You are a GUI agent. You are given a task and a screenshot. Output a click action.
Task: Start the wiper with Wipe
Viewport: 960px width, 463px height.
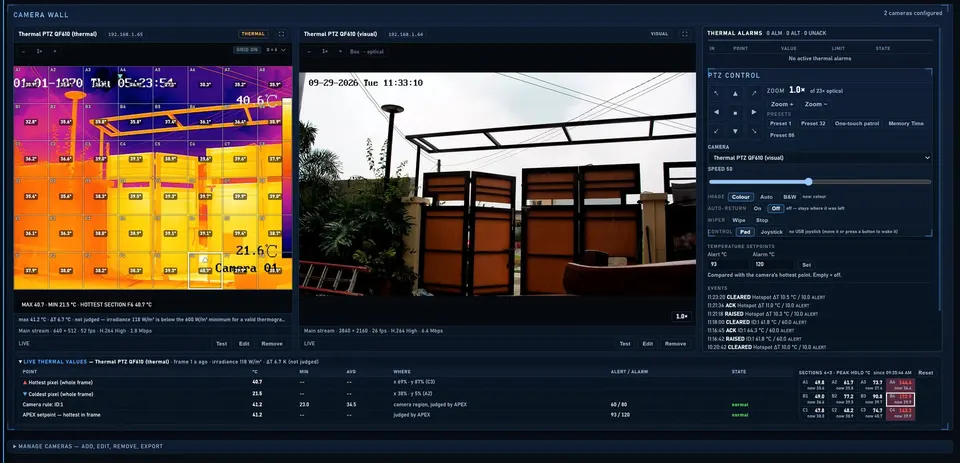point(739,220)
